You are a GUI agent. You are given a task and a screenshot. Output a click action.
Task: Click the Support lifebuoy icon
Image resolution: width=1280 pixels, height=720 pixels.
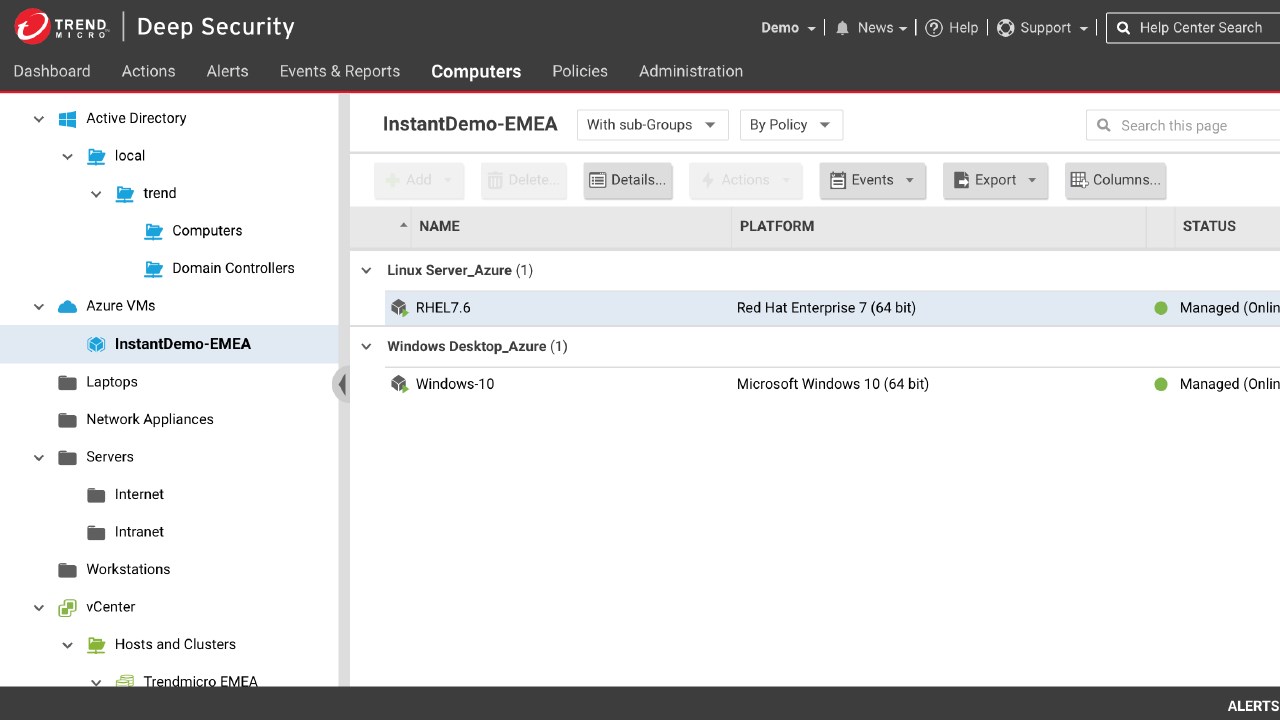point(1006,28)
